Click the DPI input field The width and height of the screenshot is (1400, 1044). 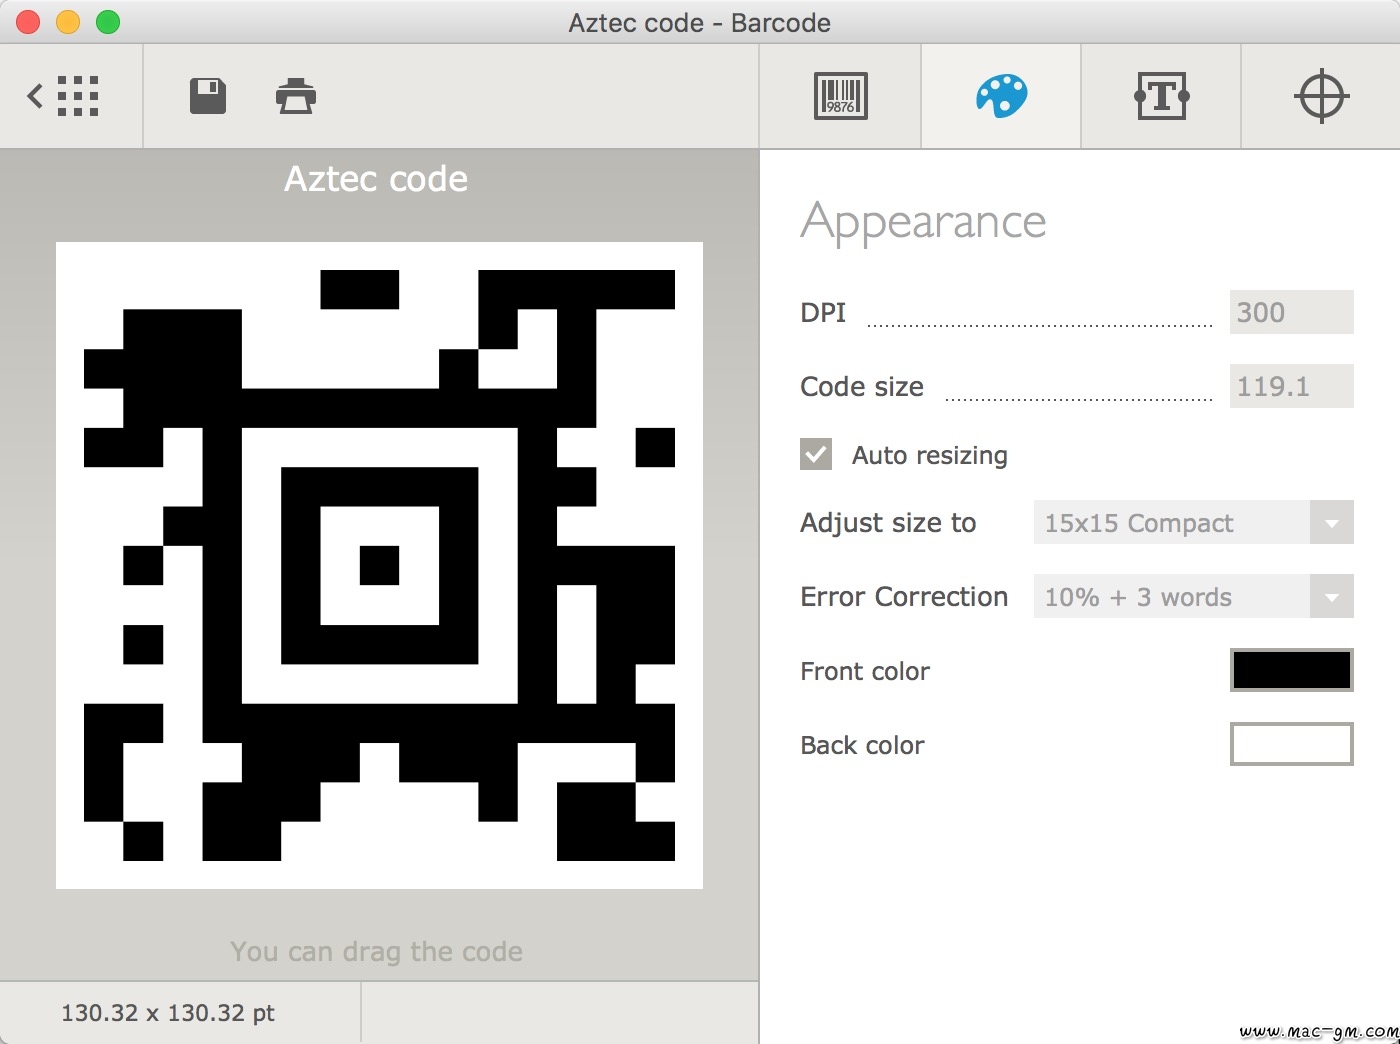[1291, 312]
